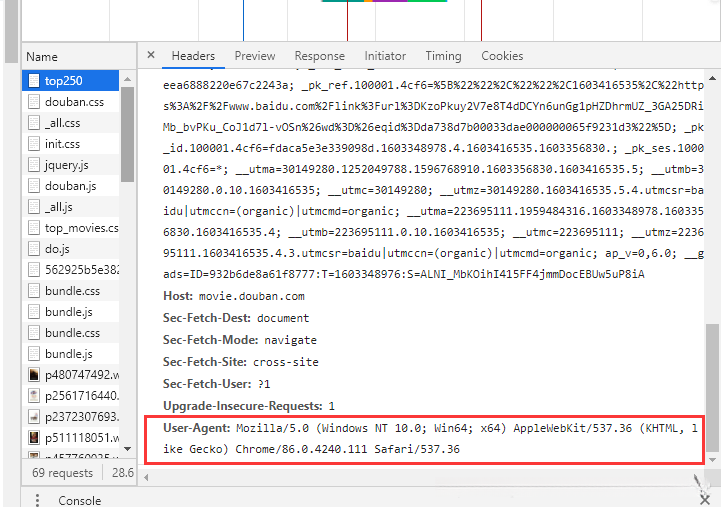
Task: Click the file icon beside douban.css
Action: point(34,102)
